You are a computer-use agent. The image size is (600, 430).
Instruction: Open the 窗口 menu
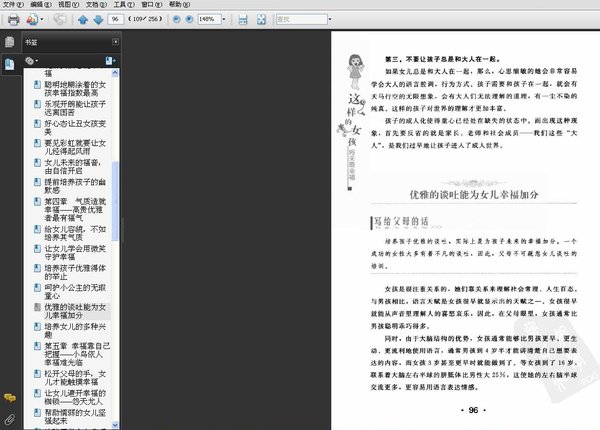[x=152, y=5]
